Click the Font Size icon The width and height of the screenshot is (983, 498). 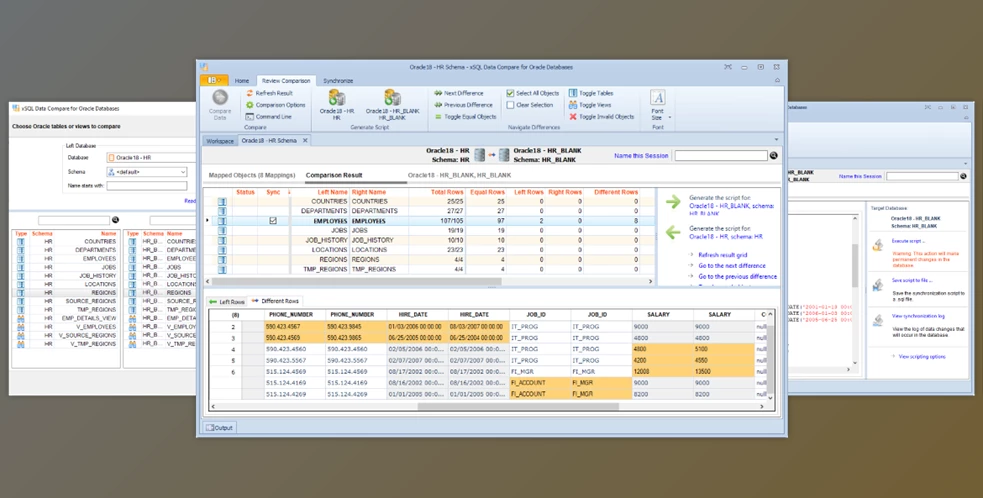coord(657,97)
